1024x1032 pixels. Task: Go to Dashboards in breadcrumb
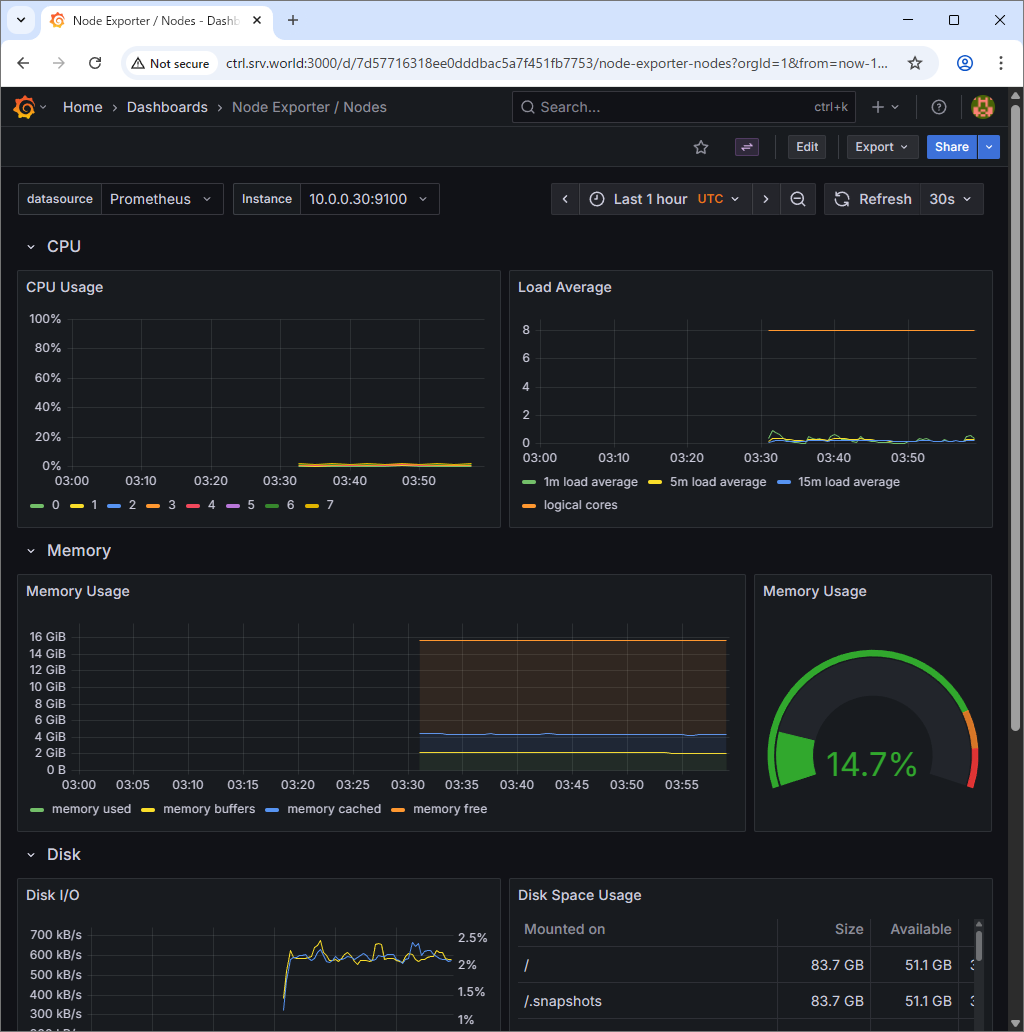[167, 107]
